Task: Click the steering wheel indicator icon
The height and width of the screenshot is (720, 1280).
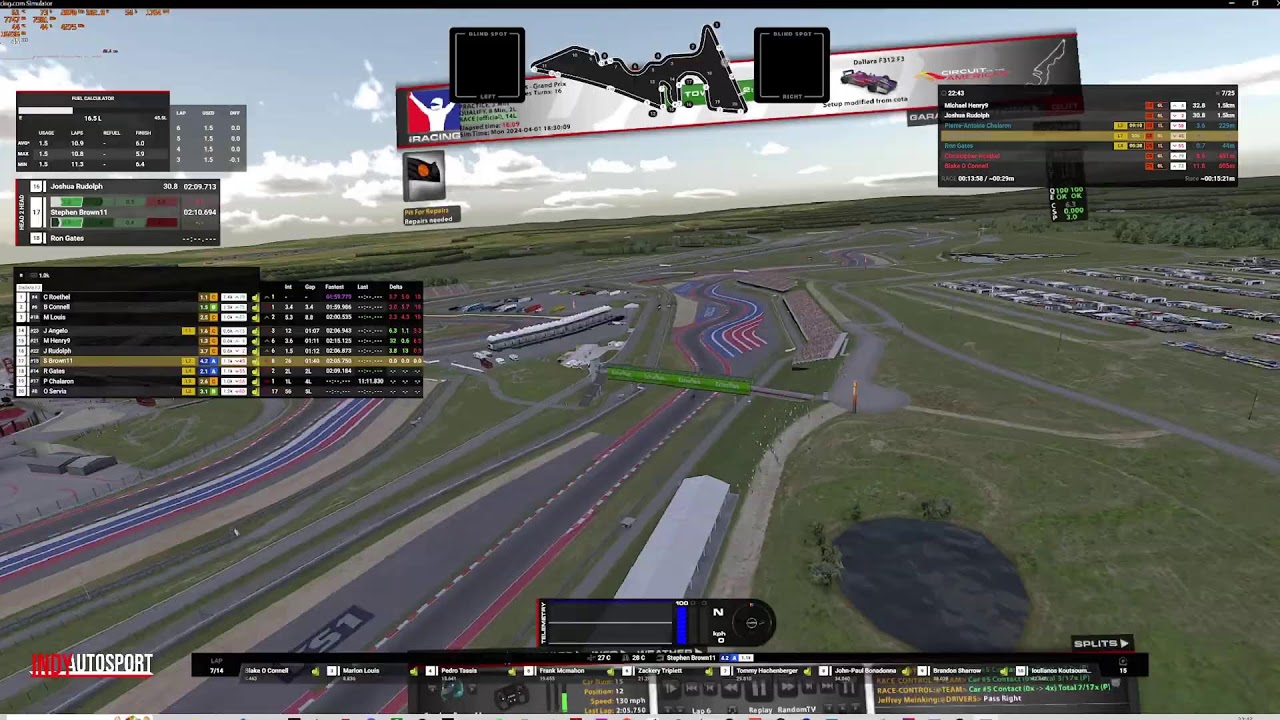Action: click(x=752, y=622)
